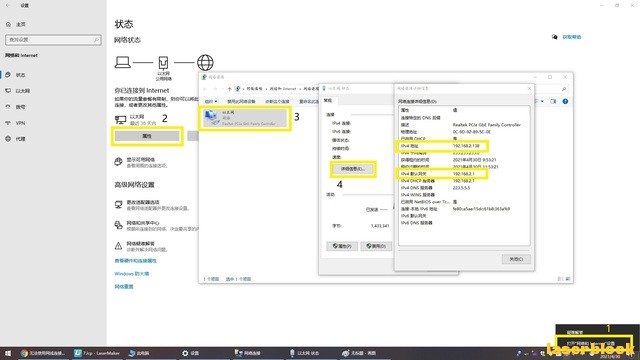Open the 获取帮助 link

pyautogui.click(x=571, y=37)
